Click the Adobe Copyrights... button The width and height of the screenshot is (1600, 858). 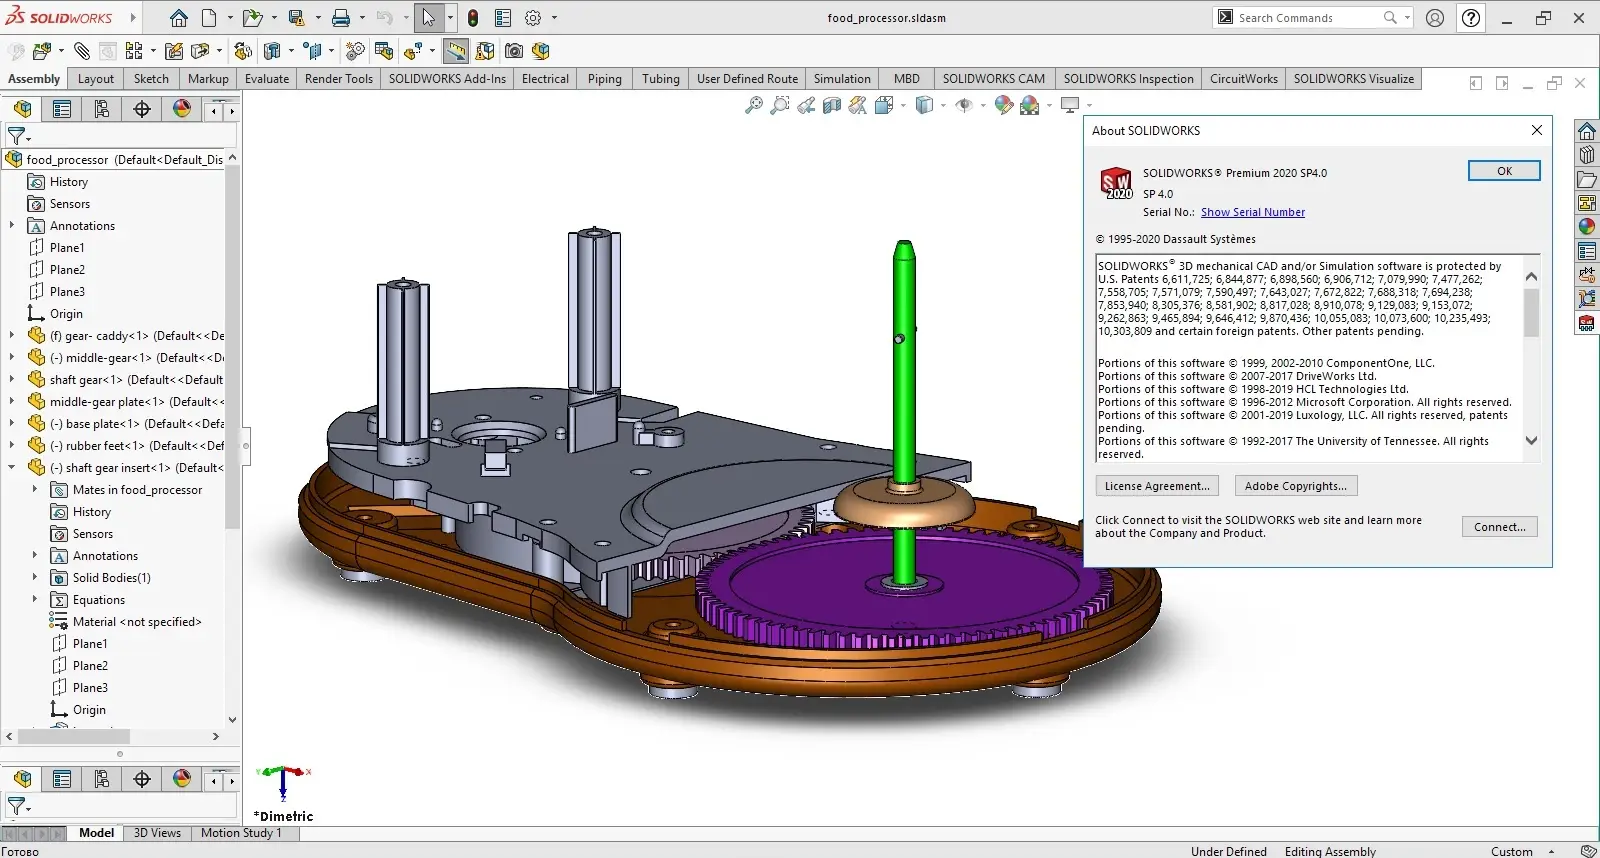coord(1295,486)
